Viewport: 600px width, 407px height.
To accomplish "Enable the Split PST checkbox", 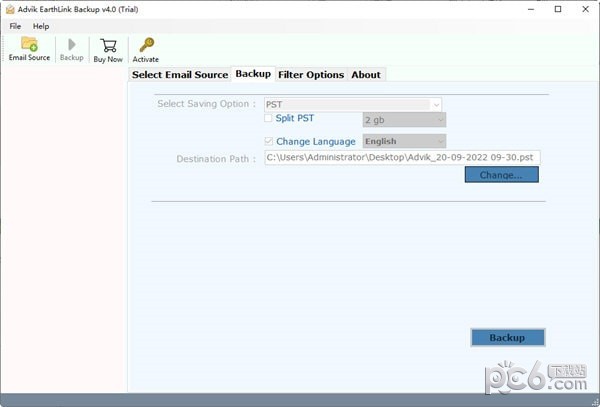I will (x=267, y=119).
